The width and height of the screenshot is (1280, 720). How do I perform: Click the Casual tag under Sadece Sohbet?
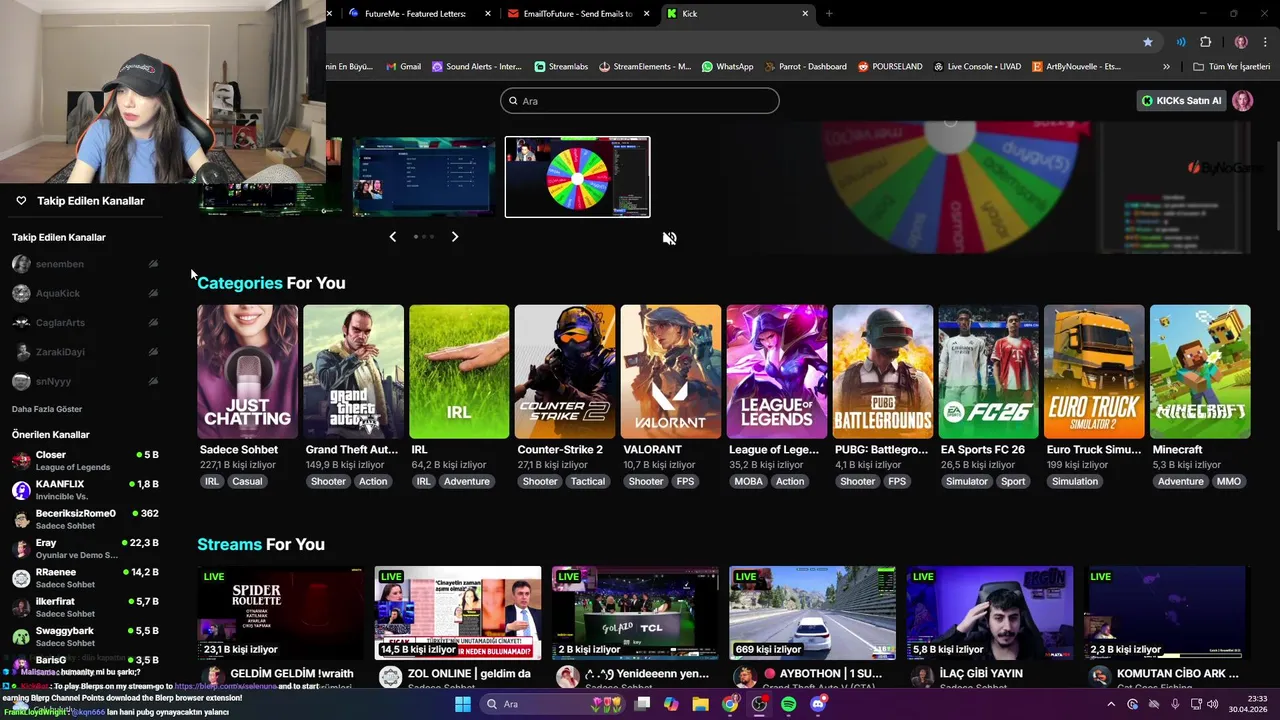point(247,481)
